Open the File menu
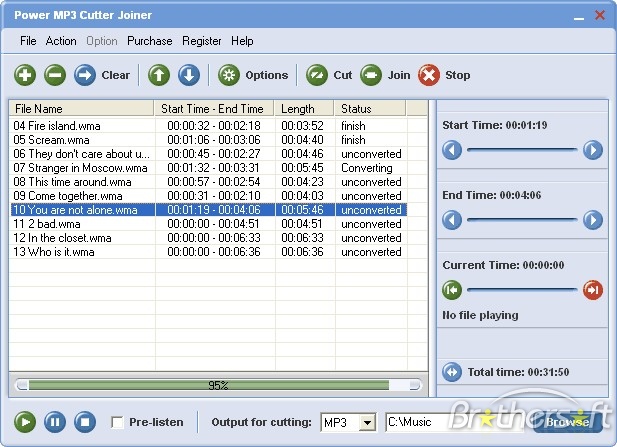Screen dimensions: 617x447 [28, 41]
